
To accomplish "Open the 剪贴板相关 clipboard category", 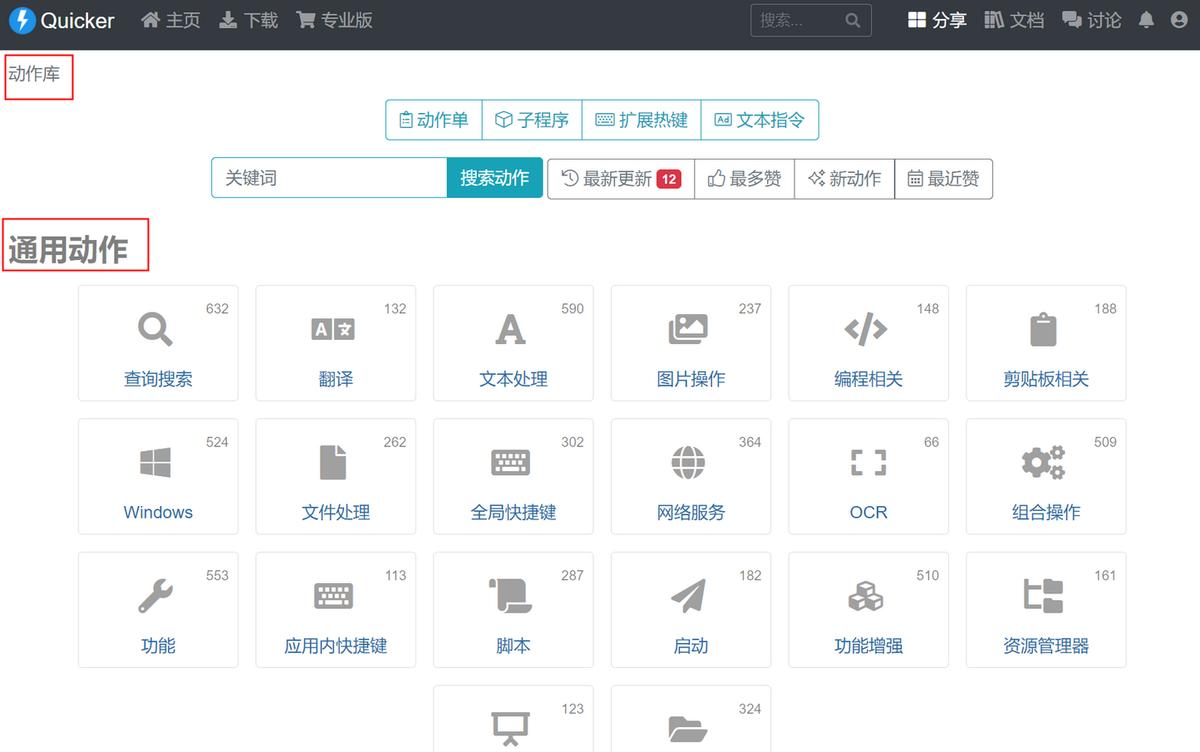I will click(1045, 343).
